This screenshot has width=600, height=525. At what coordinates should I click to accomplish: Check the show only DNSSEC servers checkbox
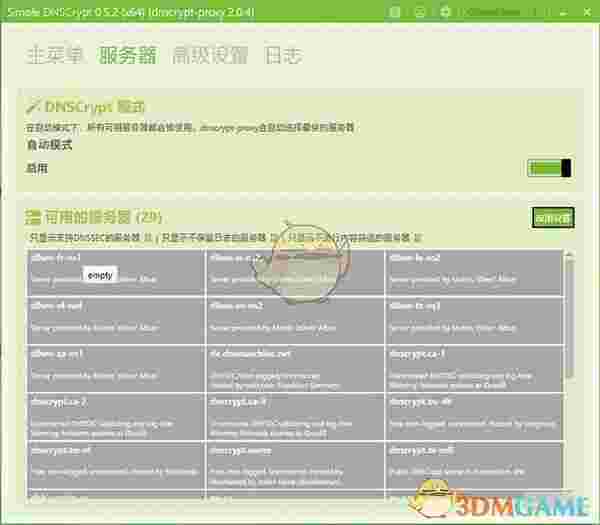(x=148, y=238)
